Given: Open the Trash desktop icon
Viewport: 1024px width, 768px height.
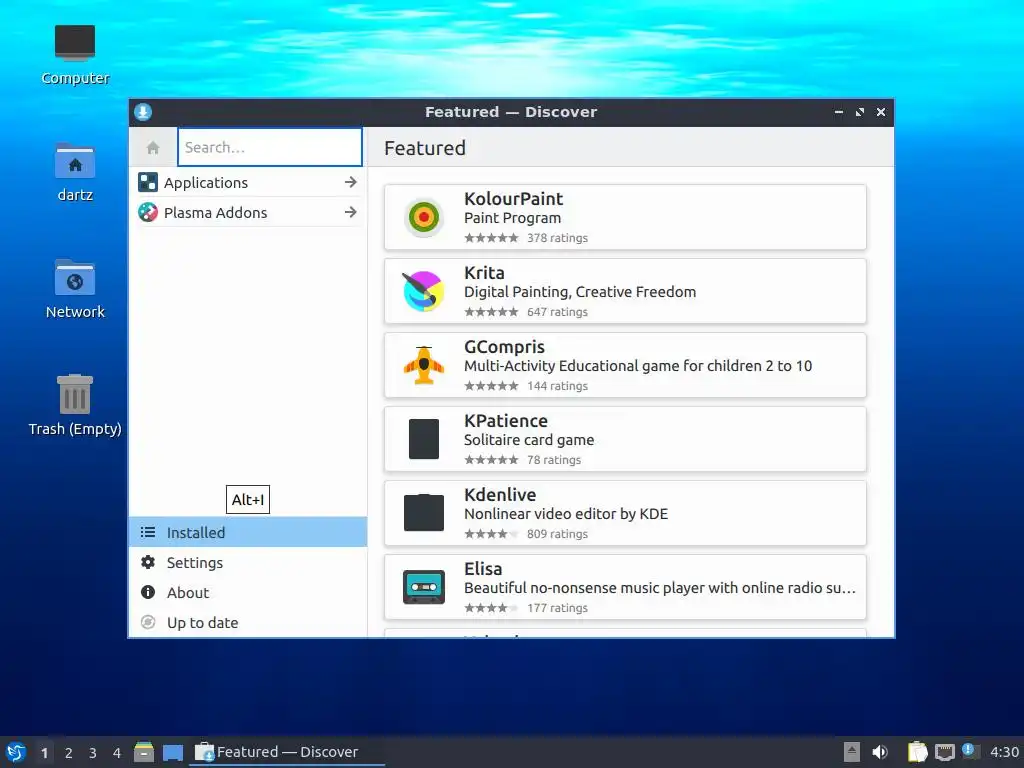Looking at the screenshot, I should coord(74,394).
